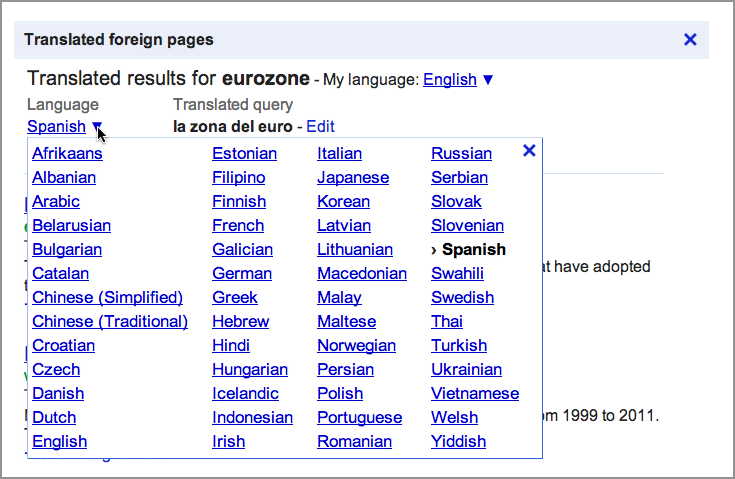Open the Spanish language selector link
Image resolution: width=735 pixels, height=479 pixels.
coord(56,127)
